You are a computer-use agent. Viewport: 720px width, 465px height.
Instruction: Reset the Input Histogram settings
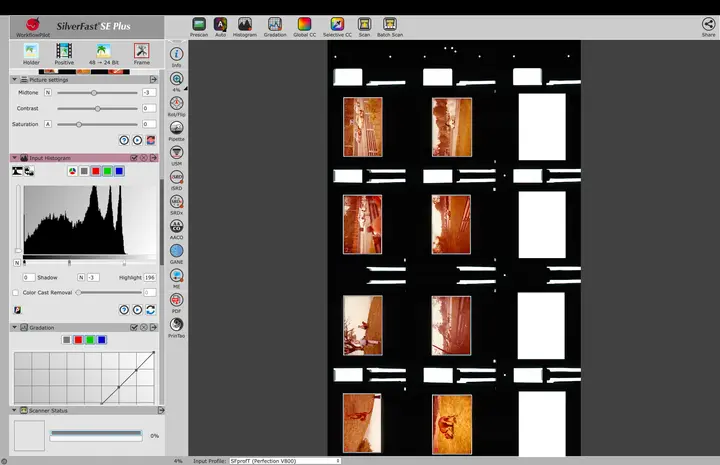pyautogui.click(x=151, y=310)
